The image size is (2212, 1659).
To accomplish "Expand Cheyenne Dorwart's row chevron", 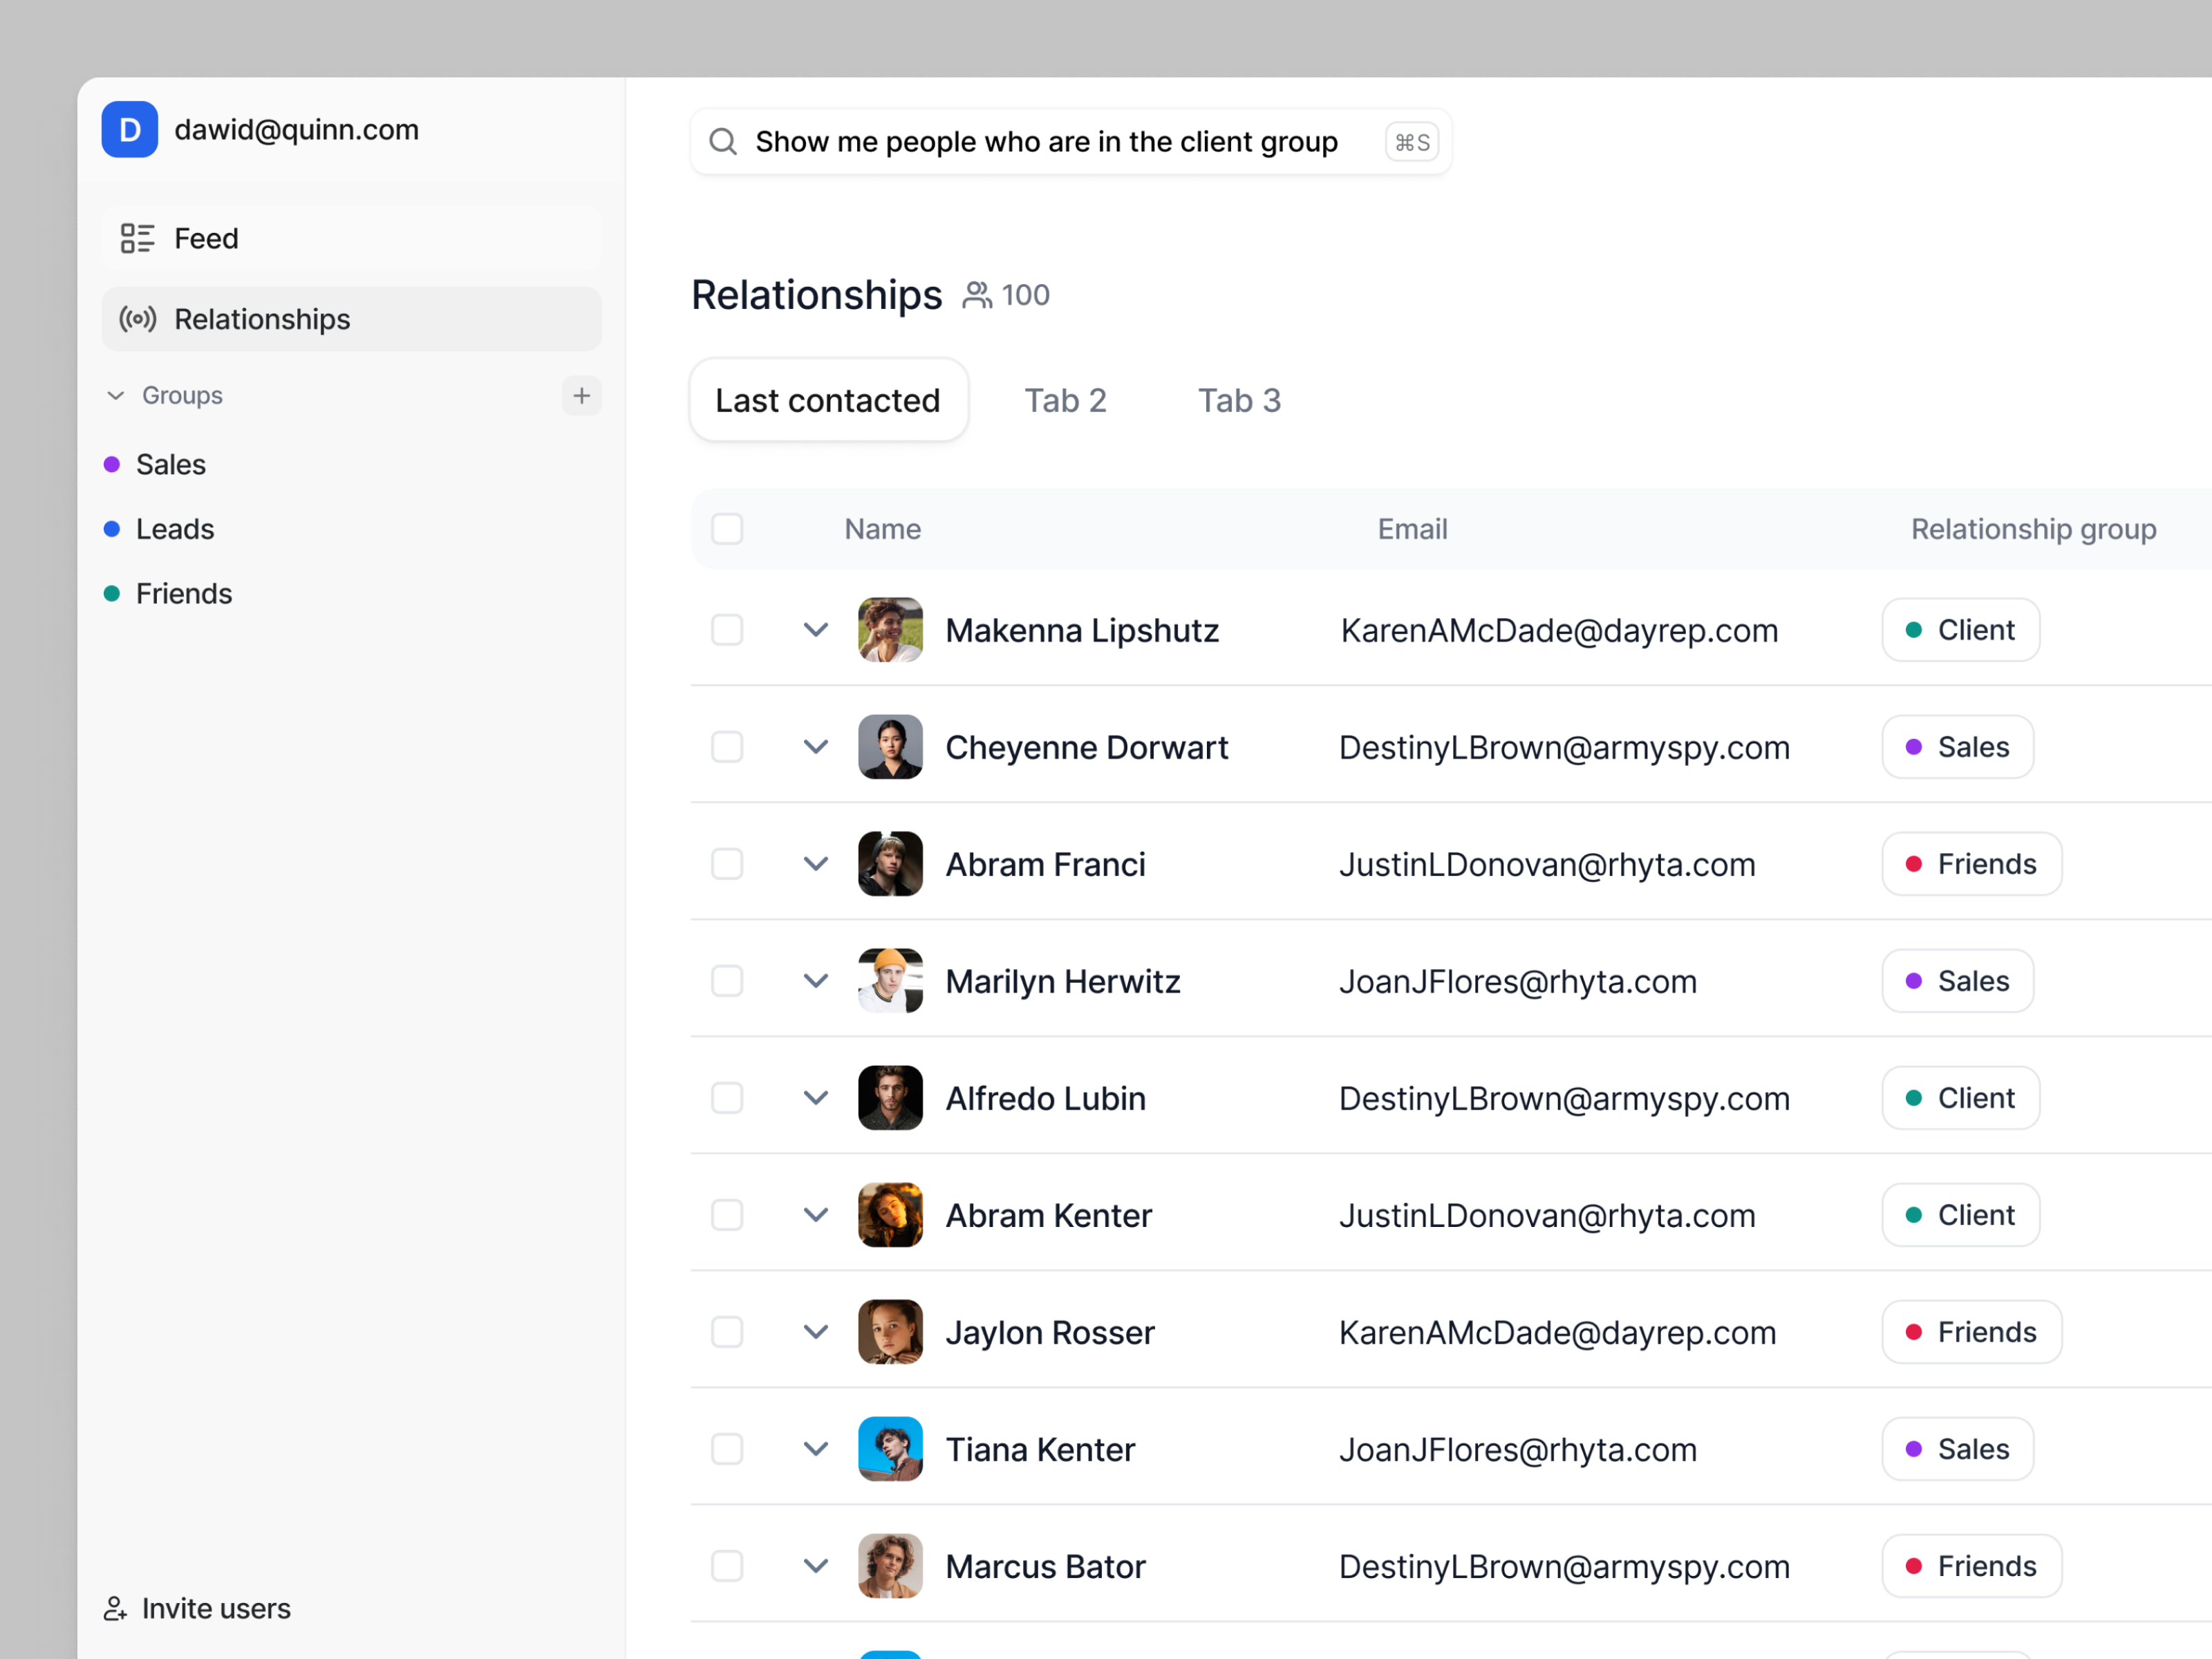I will point(816,747).
